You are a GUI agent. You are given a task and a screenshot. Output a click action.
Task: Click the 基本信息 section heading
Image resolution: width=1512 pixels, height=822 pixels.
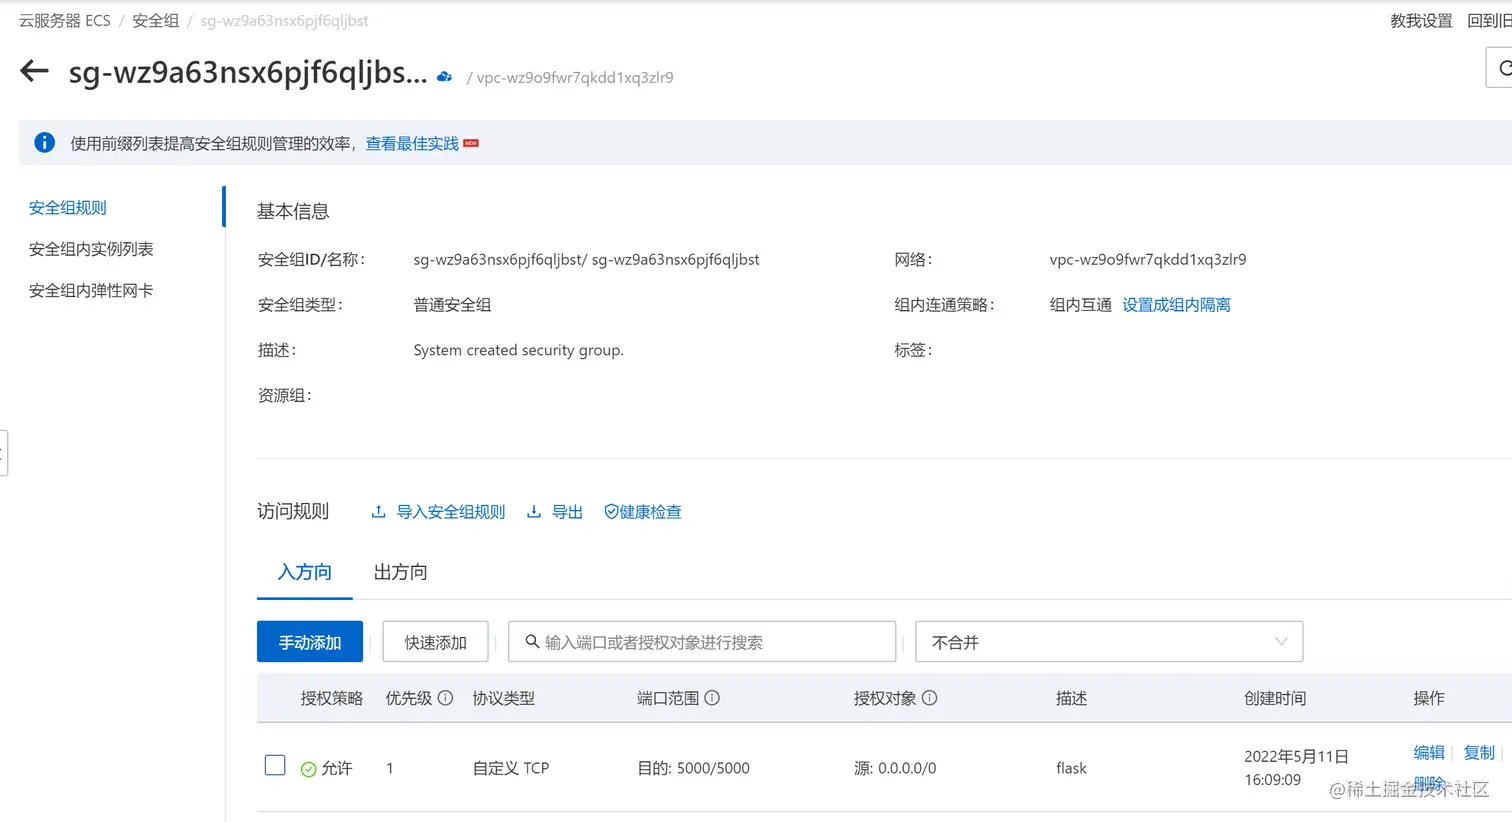293,211
